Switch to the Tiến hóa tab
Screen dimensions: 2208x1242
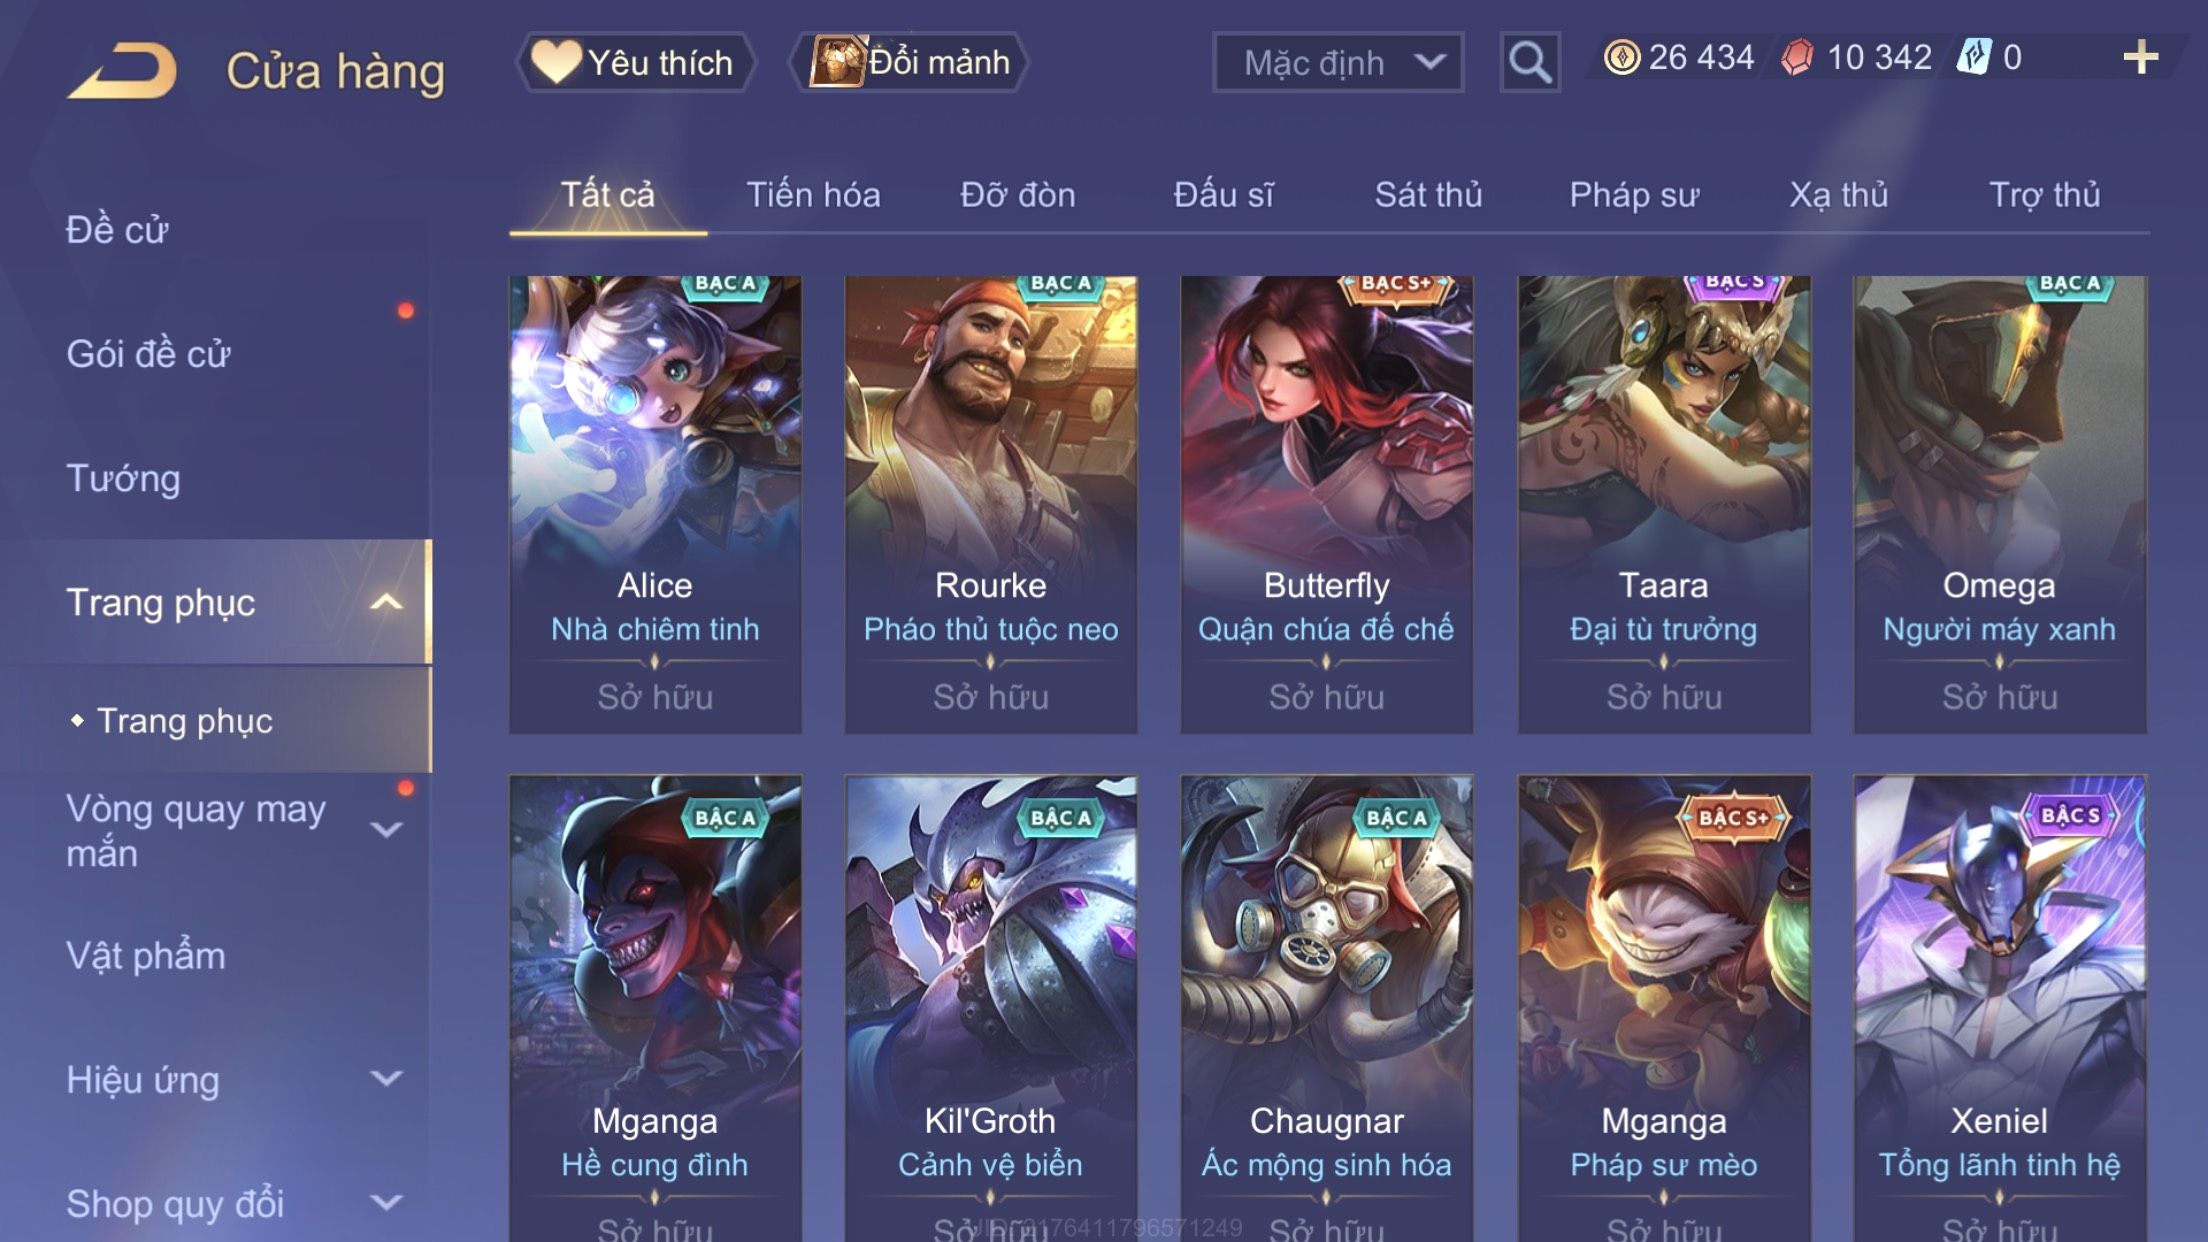[x=813, y=194]
